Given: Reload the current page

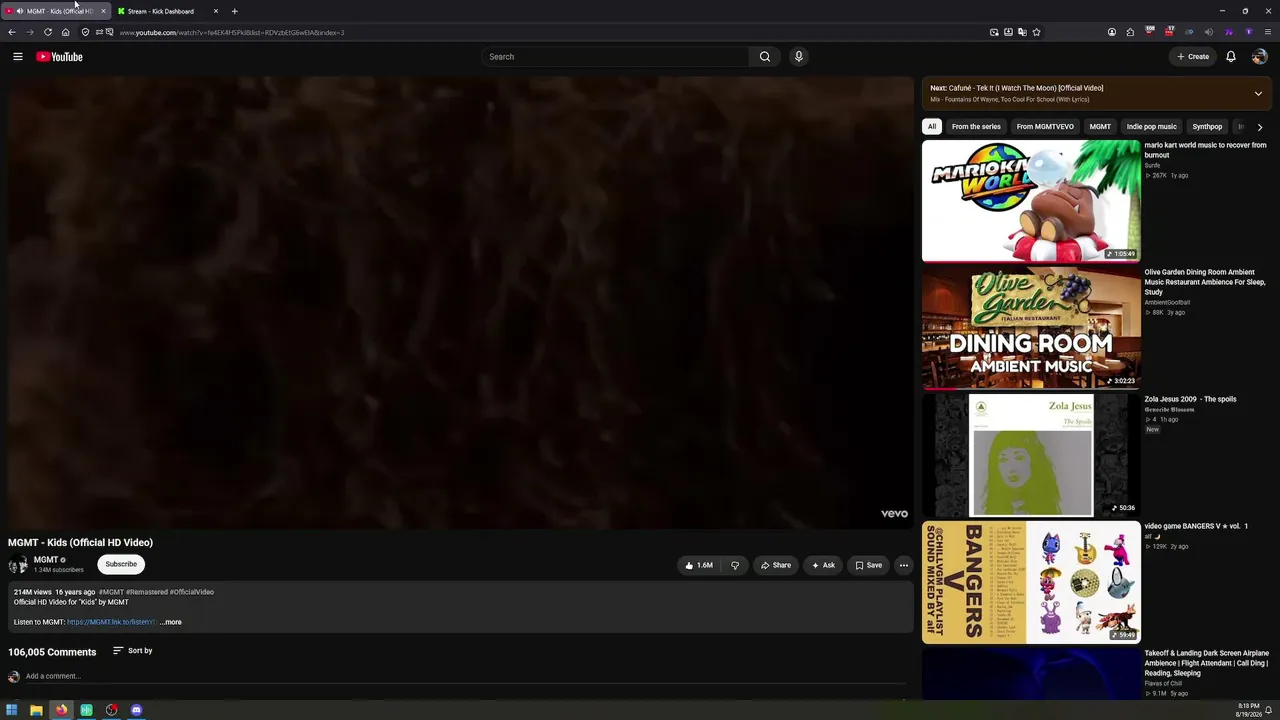Looking at the screenshot, I should [48, 32].
